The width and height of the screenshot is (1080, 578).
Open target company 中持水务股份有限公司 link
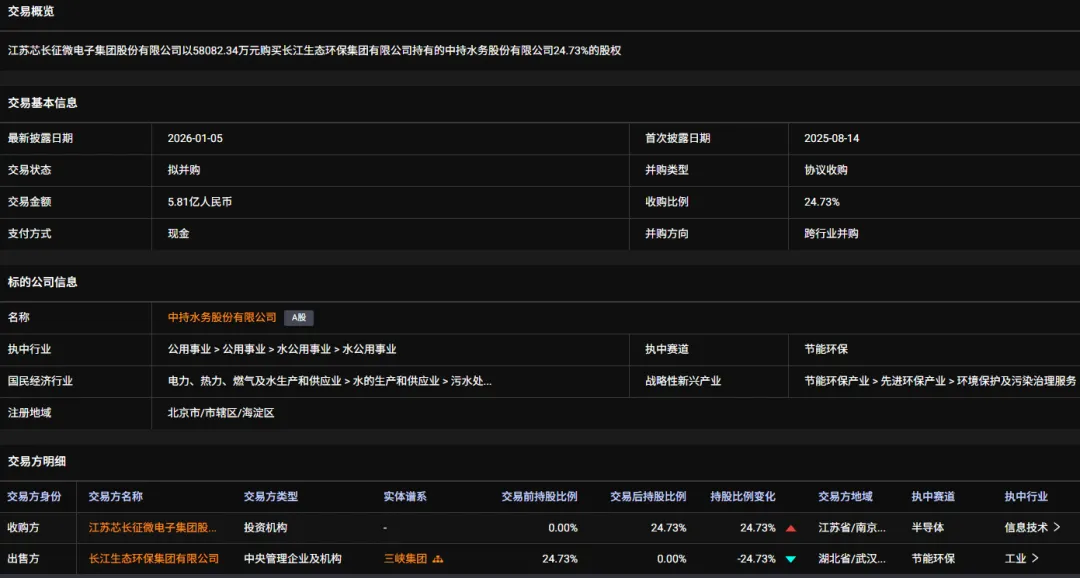[x=222, y=318]
